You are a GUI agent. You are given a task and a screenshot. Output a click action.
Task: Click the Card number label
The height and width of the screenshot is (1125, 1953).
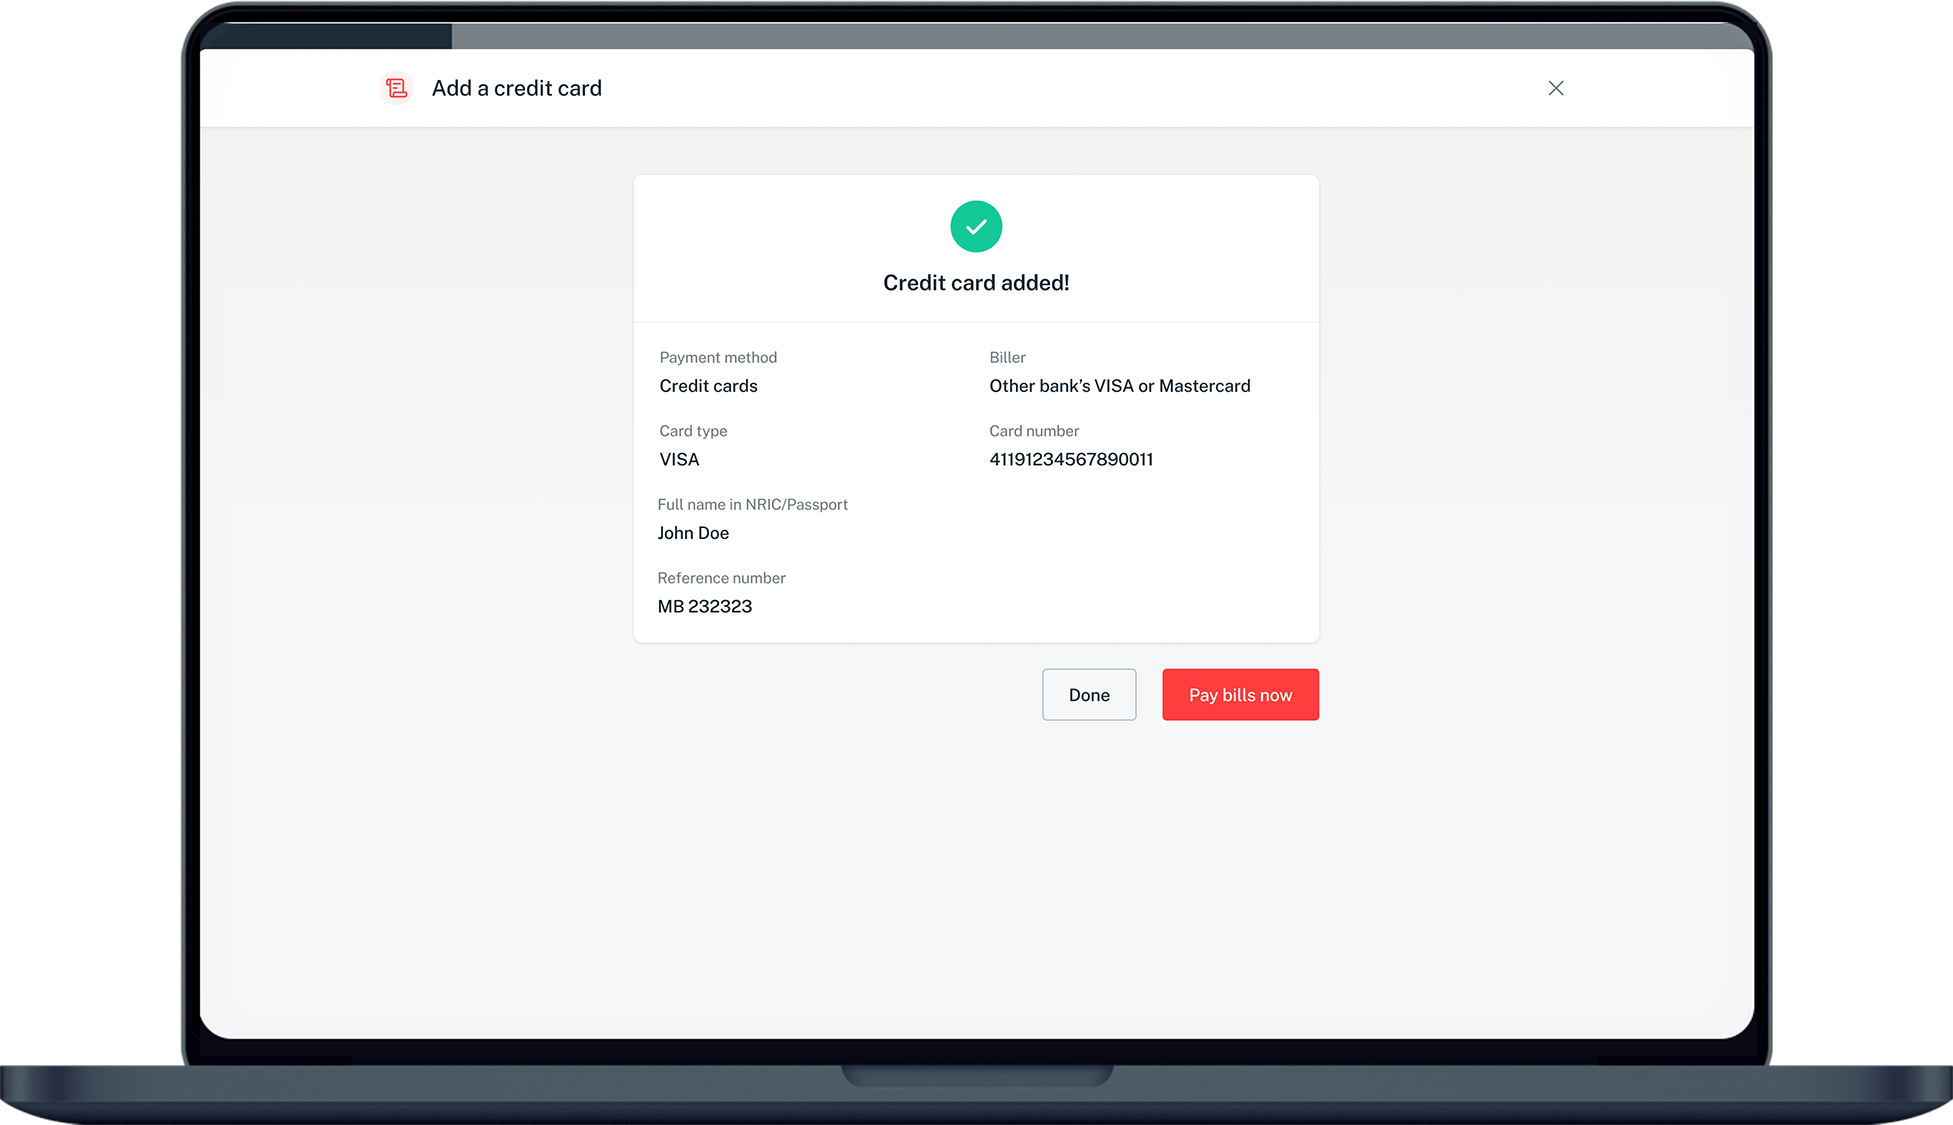click(x=1034, y=431)
